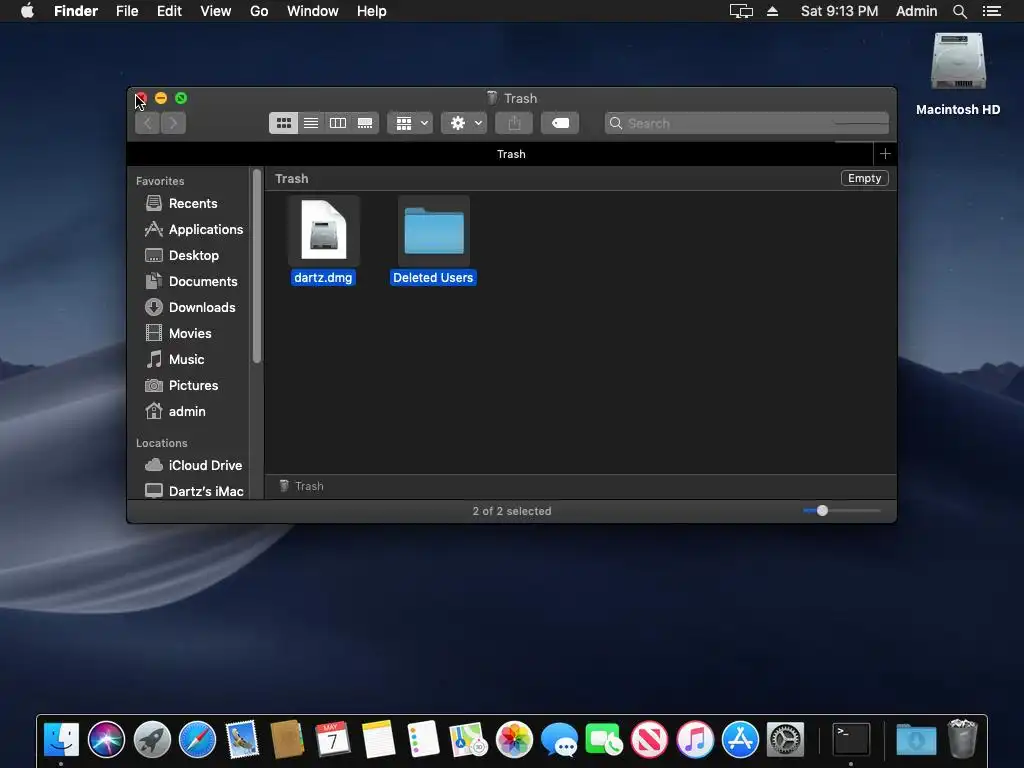Click the Admin user menu
Image resolution: width=1024 pixels, height=768 pixels.
pos(916,11)
